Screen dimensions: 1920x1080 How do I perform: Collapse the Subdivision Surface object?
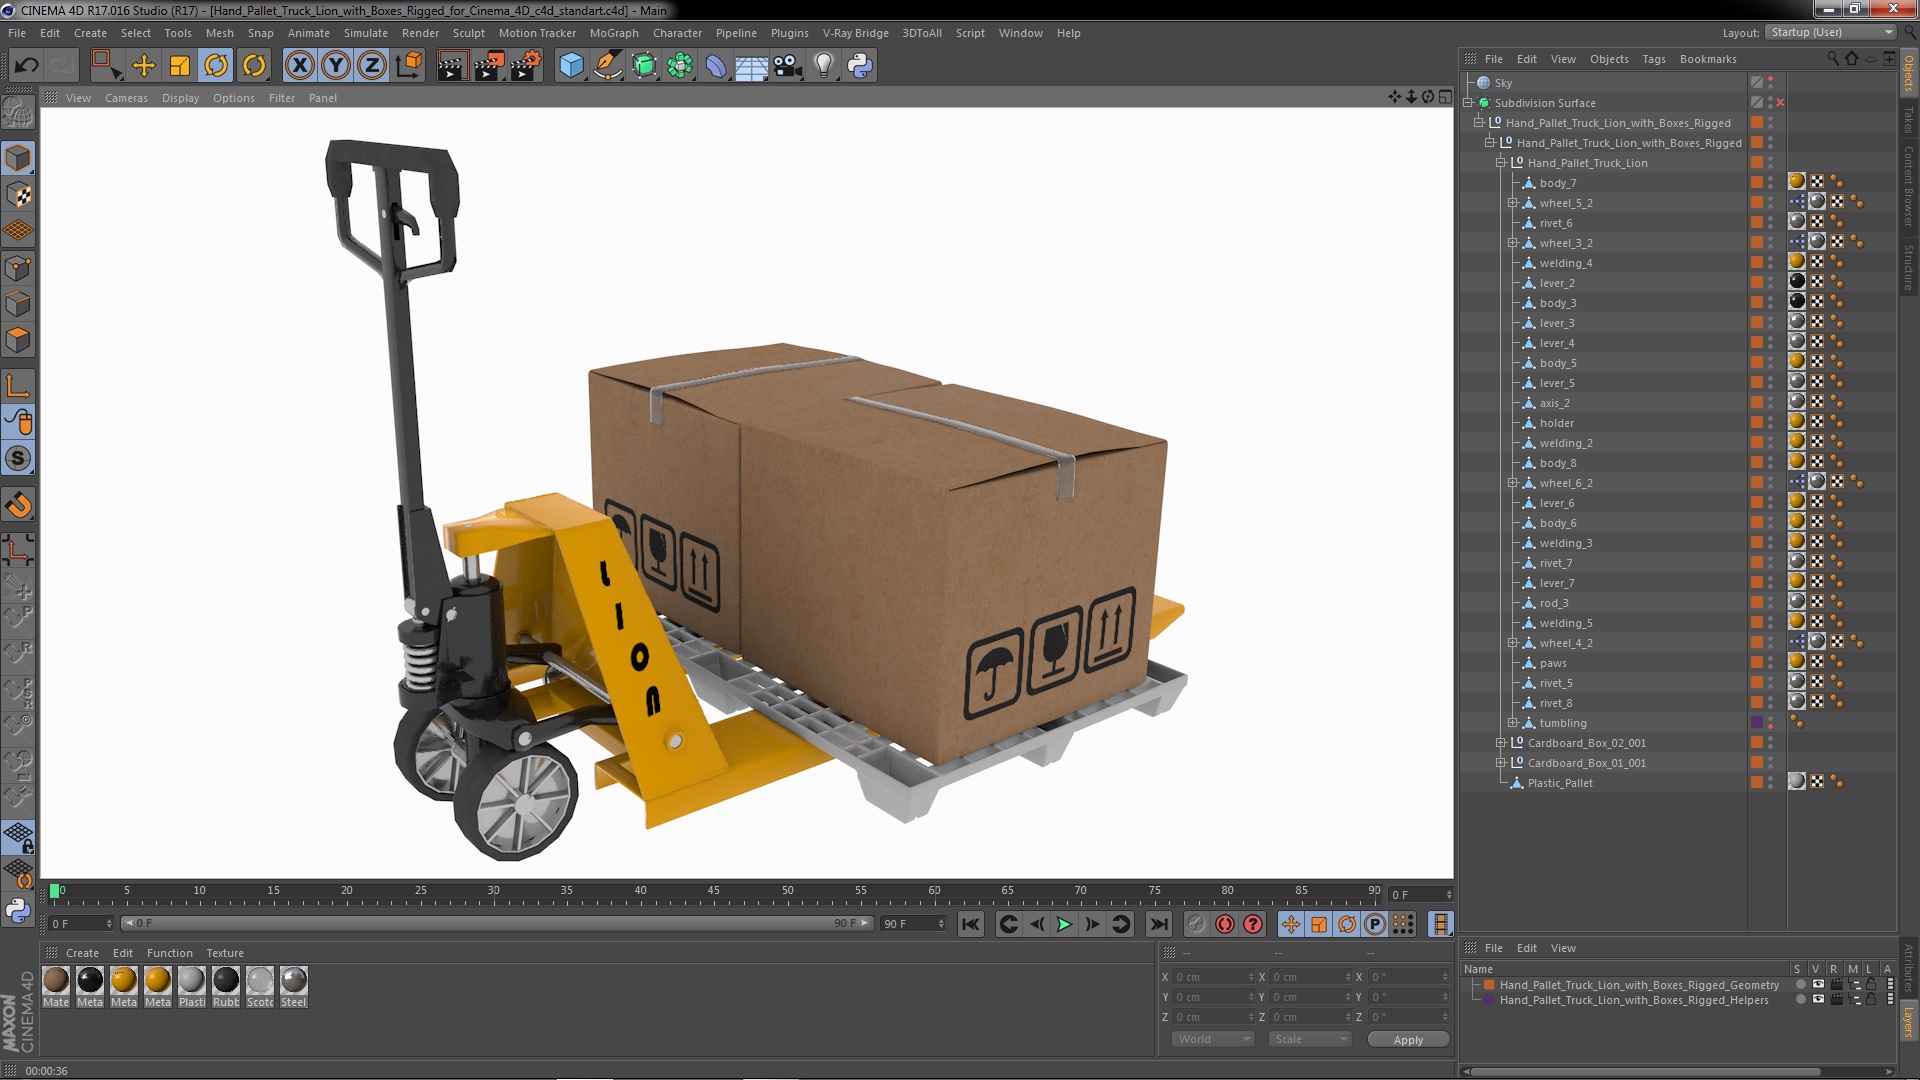pos(1468,103)
